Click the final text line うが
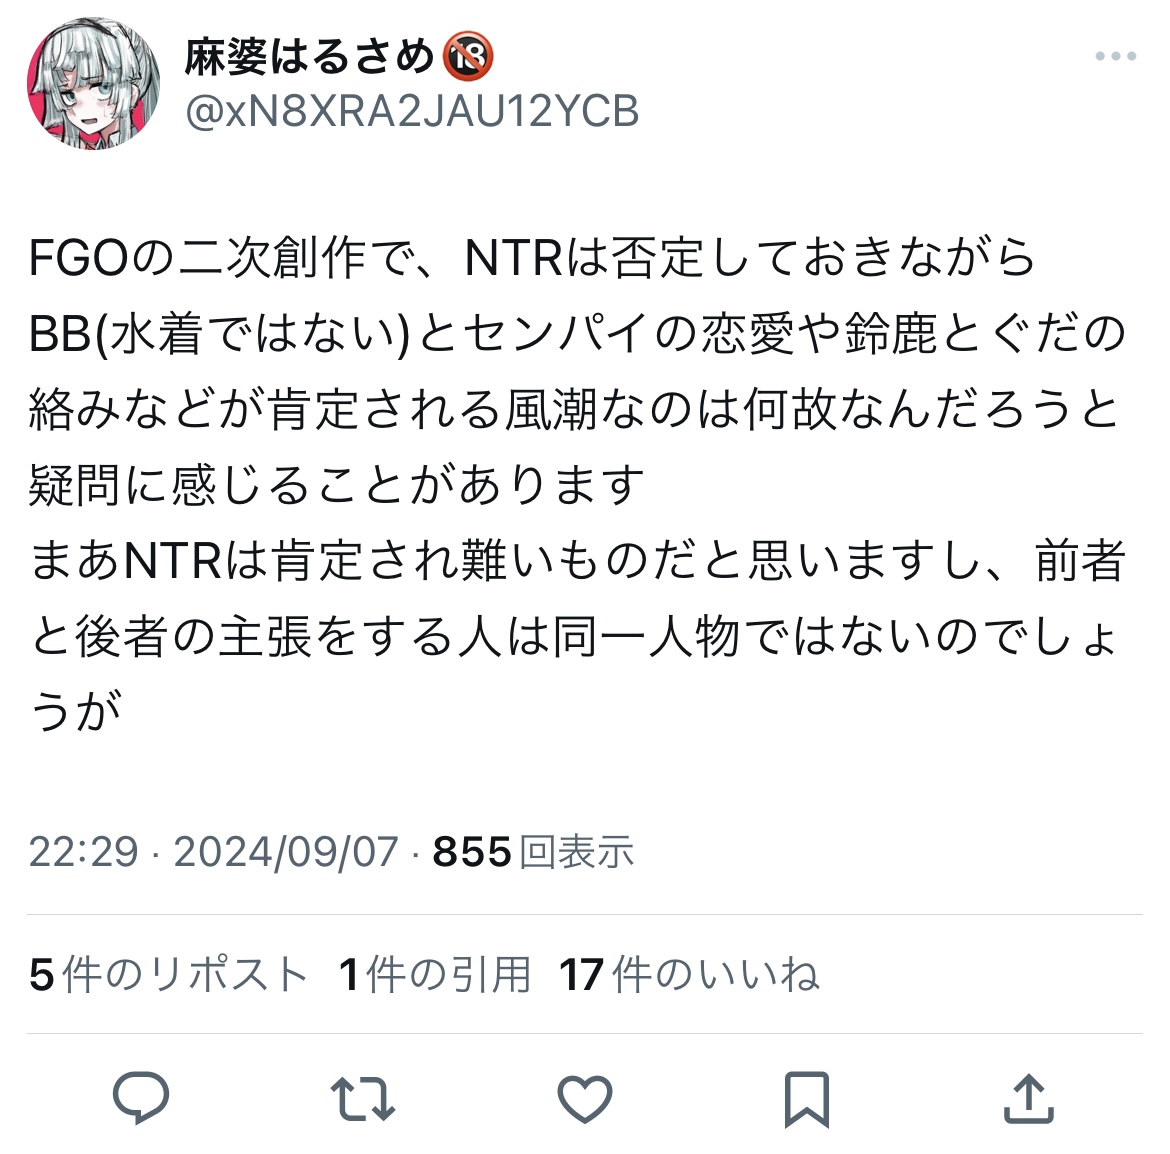This screenshot has width=1170, height=1154. tap(75, 712)
